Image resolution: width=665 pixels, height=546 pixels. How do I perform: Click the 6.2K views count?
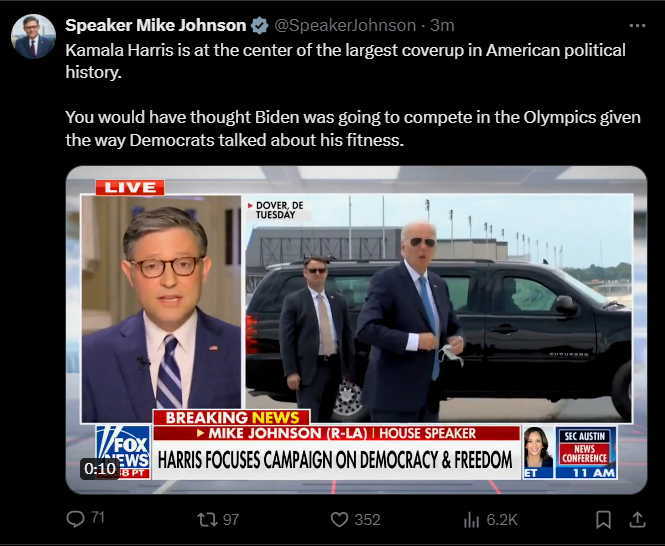tap(502, 519)
